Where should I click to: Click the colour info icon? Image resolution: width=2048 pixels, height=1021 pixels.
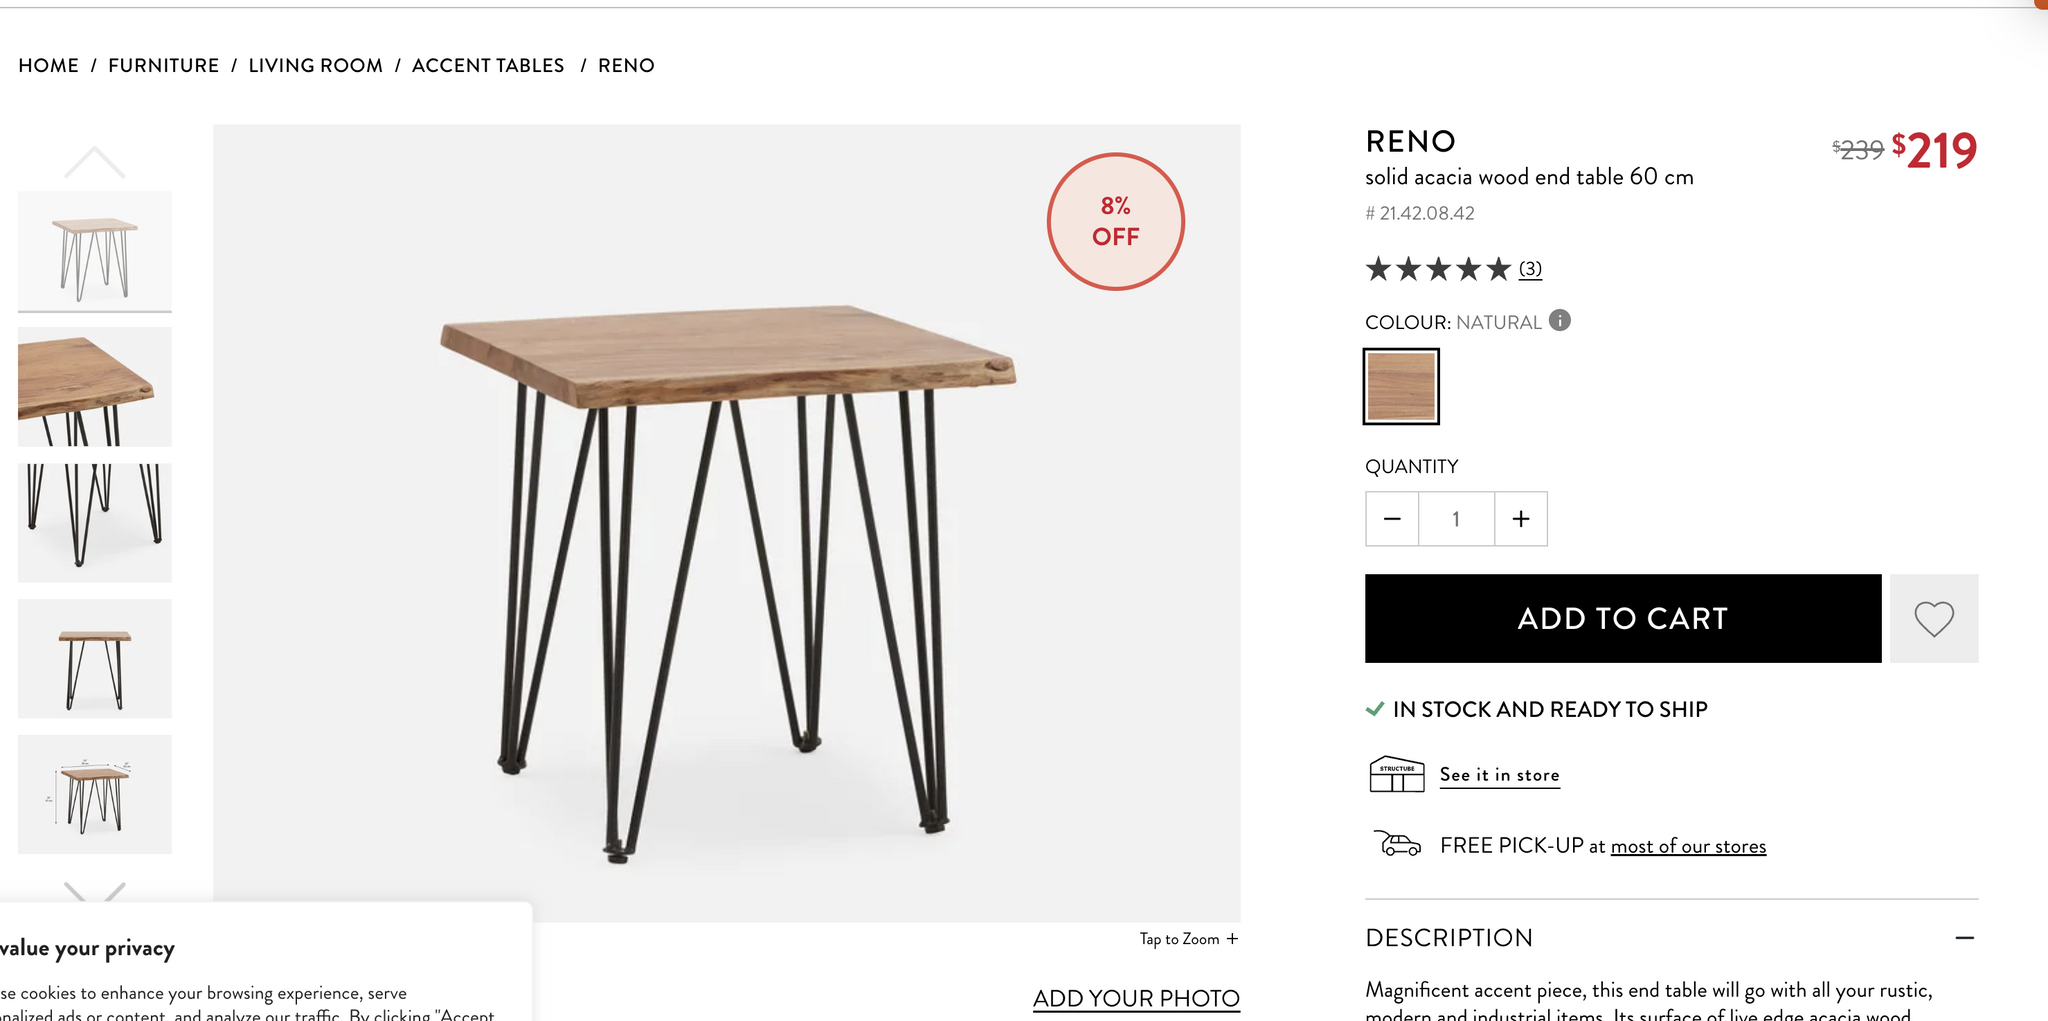(1559, 321)
